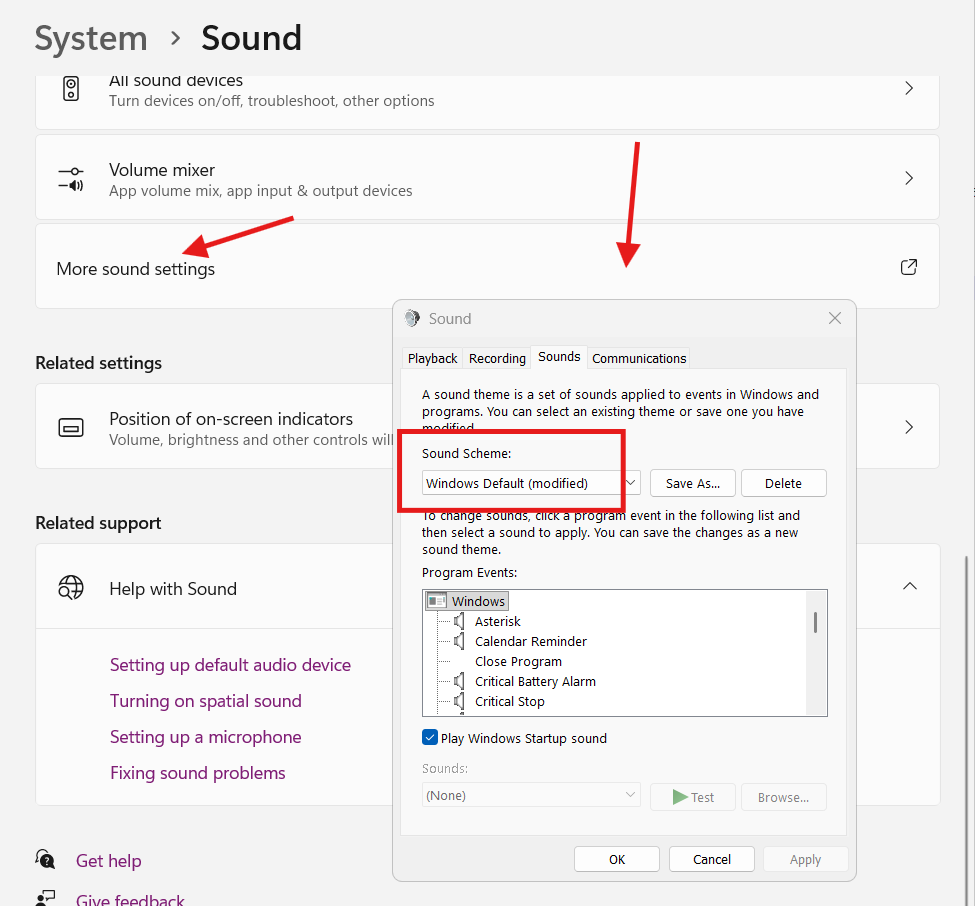This screenshot has width=975, height=906.
Task: Open the Get help link
Action: click(109, 861)
